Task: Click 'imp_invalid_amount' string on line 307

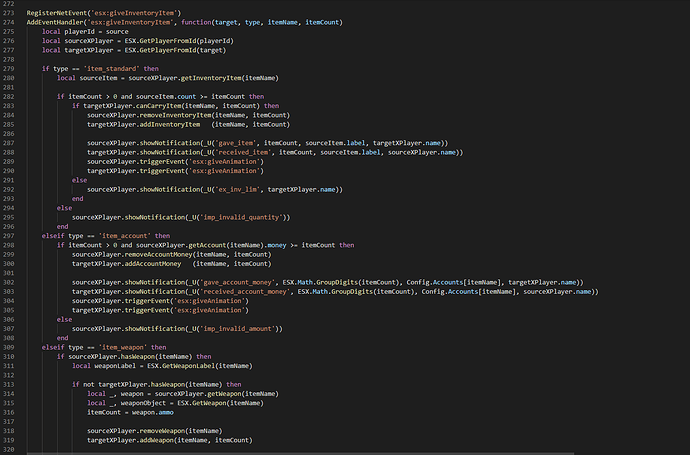Action: point(237,329)
